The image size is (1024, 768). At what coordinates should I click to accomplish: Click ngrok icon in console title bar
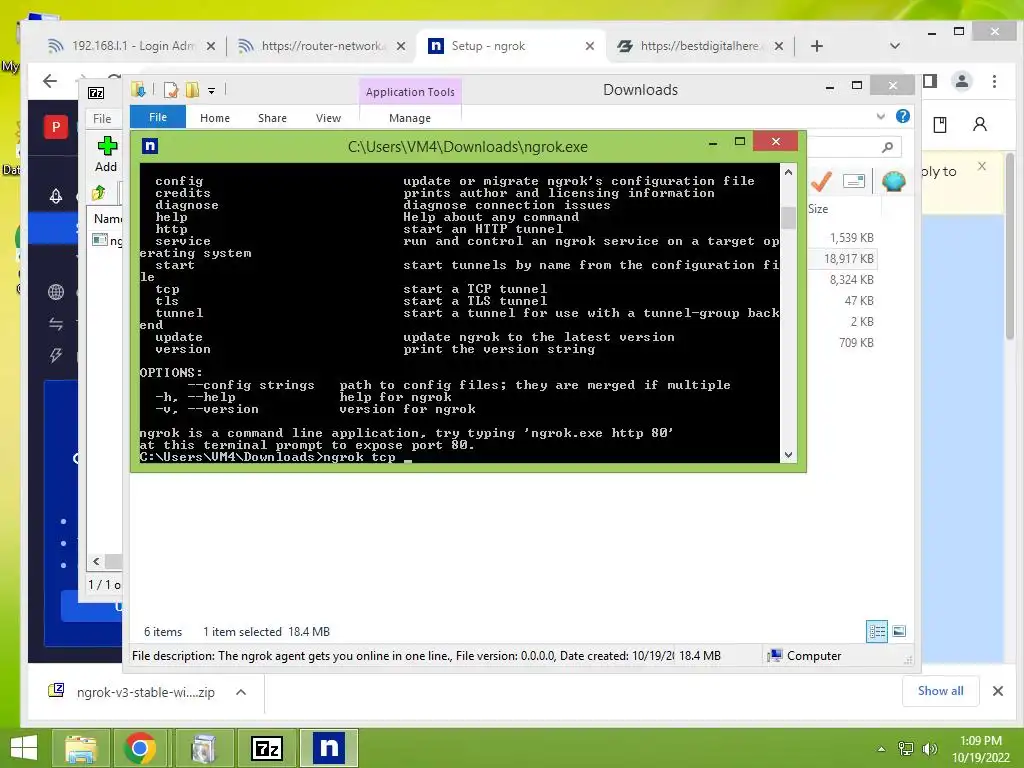pyautogui.click(x=150, y=146)
